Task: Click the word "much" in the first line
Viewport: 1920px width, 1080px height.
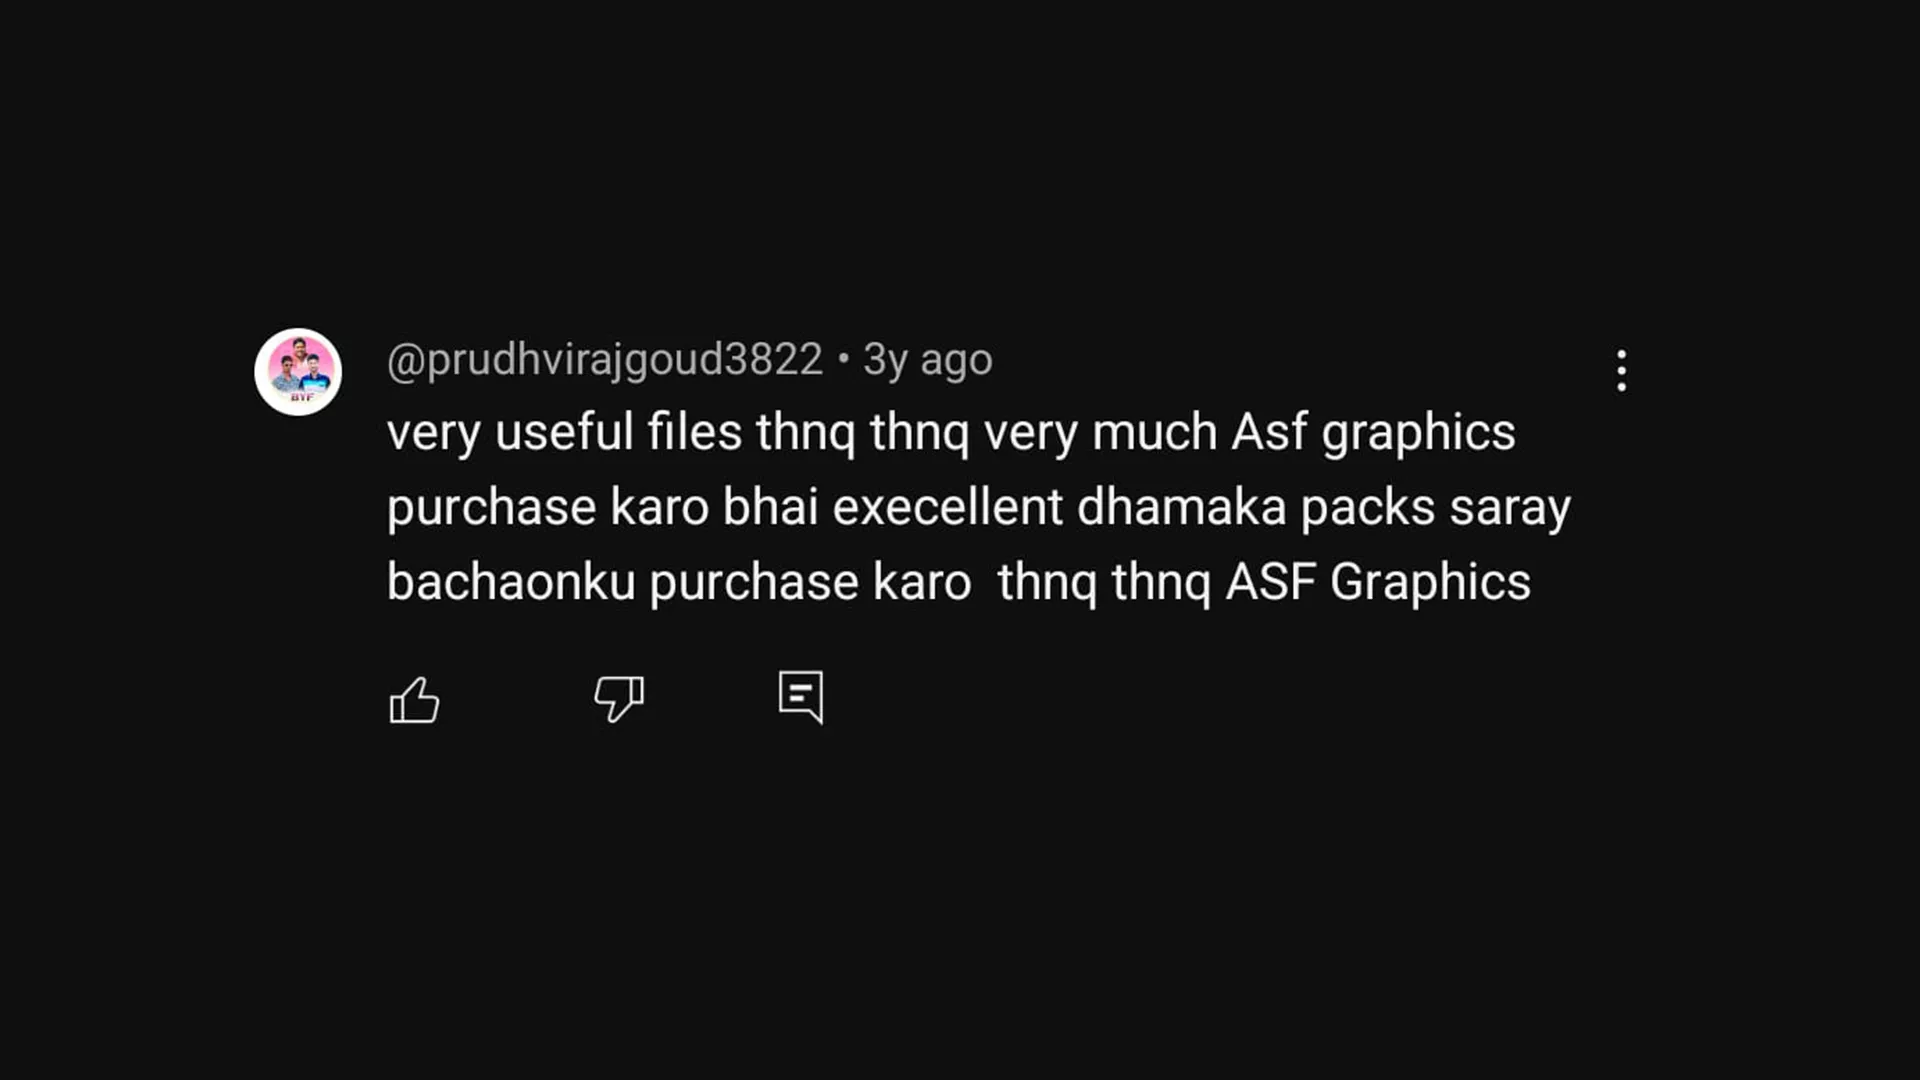Action: [1154, 433]
